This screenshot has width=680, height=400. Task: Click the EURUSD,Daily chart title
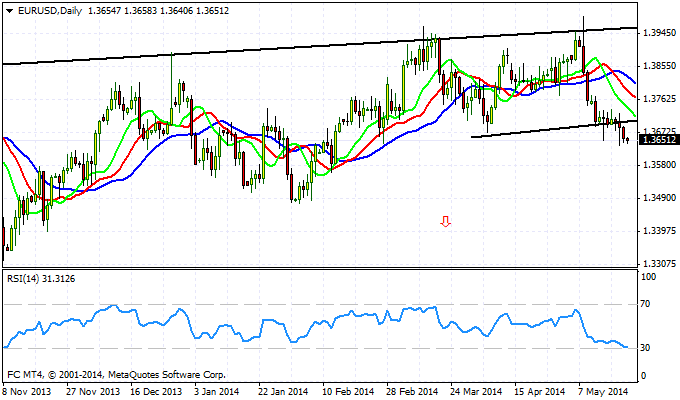(x=50, y=11)
